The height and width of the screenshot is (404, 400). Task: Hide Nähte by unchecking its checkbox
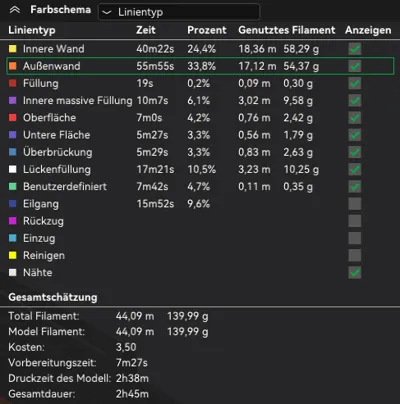click(355, 272)
